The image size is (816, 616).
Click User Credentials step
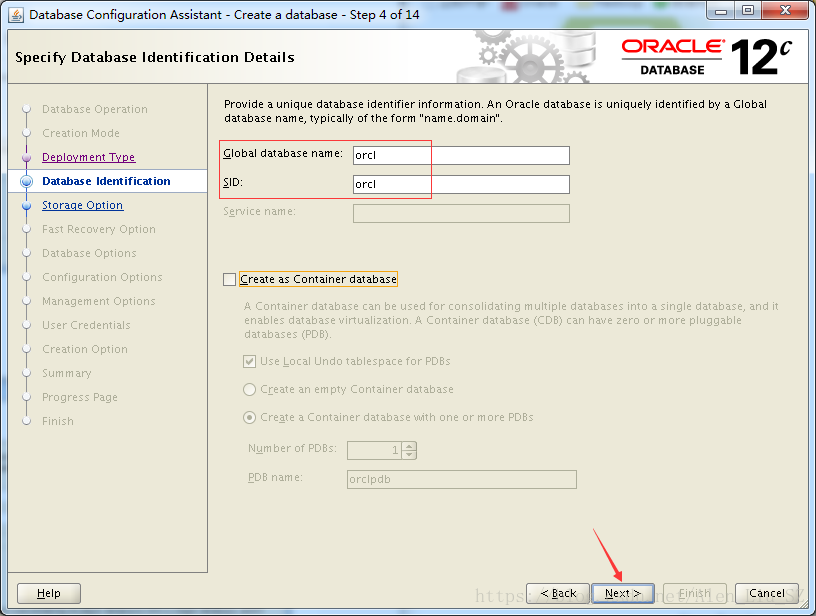click(86, 325)
